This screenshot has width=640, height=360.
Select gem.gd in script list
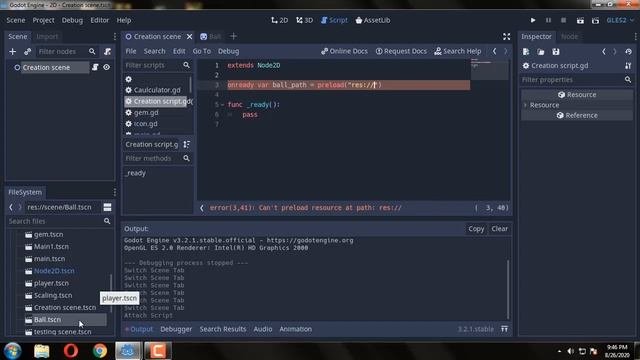(146, 112)
